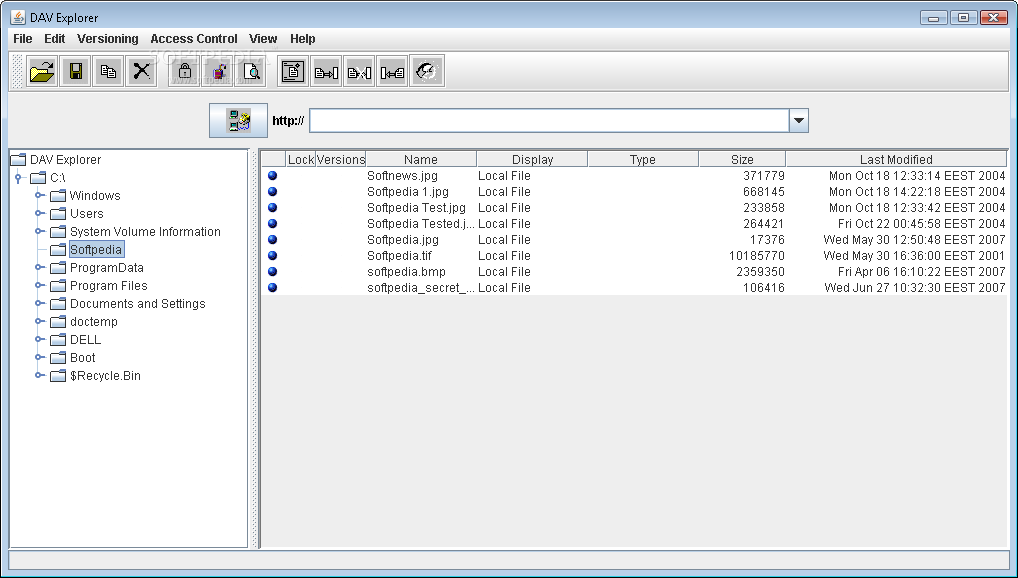
Task: Click the toolbar drag grip handle
Action: pos(18,71)
